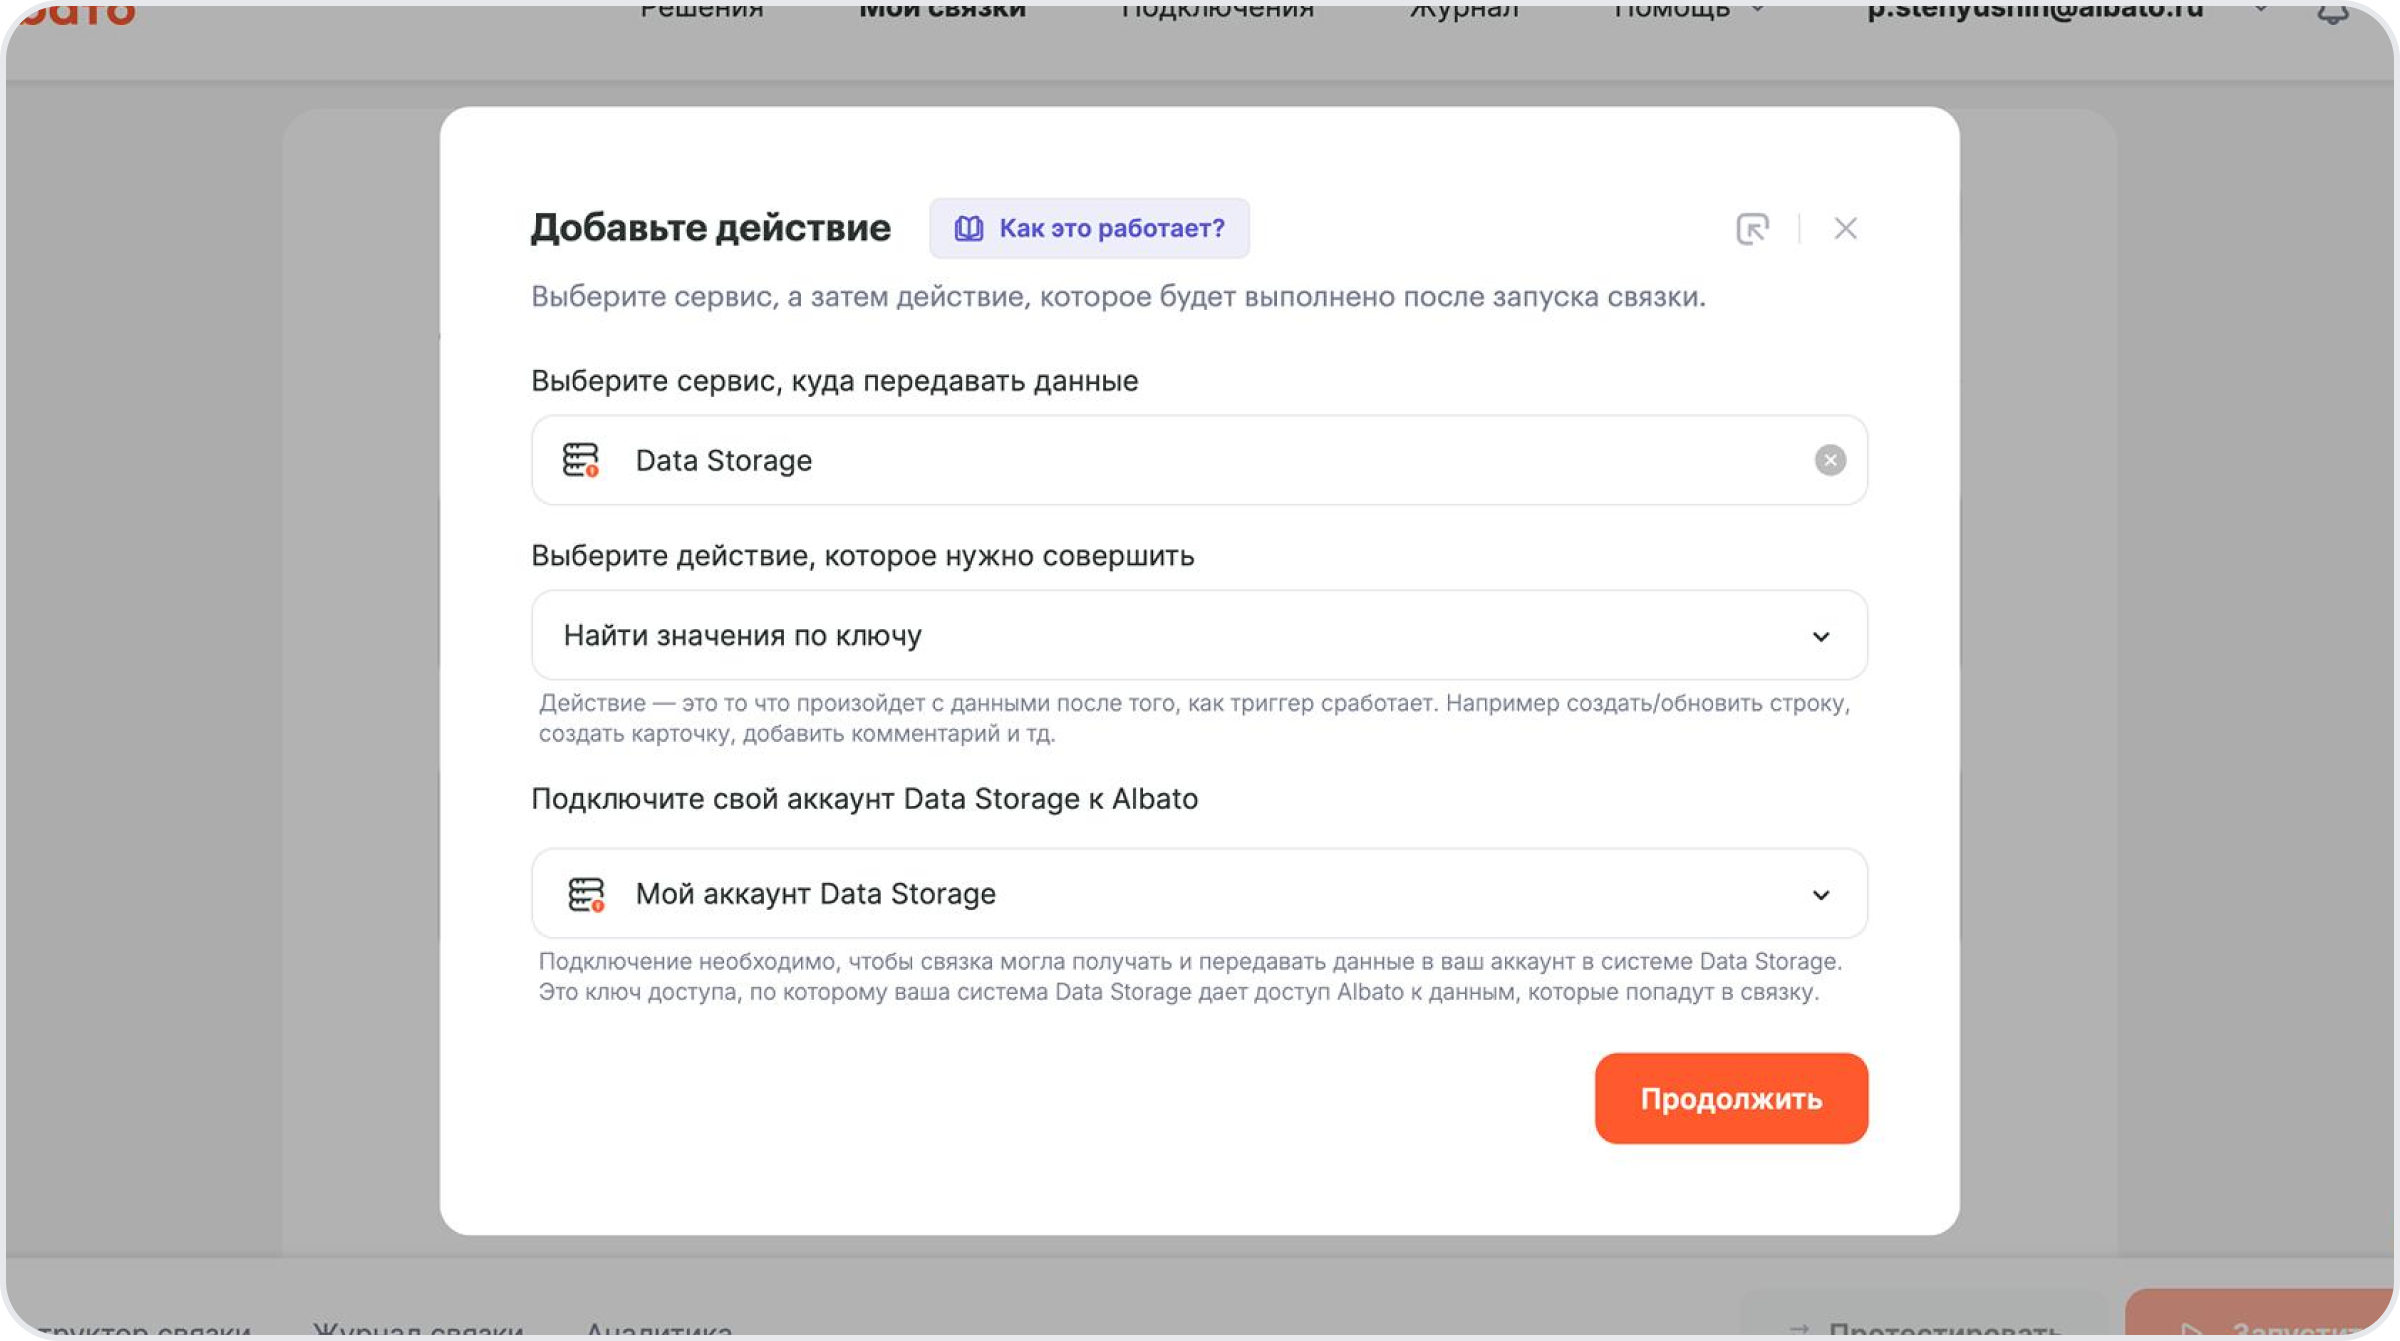Open the 'Как это работает?' help link
Viewport: 2400px width, 1341px height.
(1089, 228)
